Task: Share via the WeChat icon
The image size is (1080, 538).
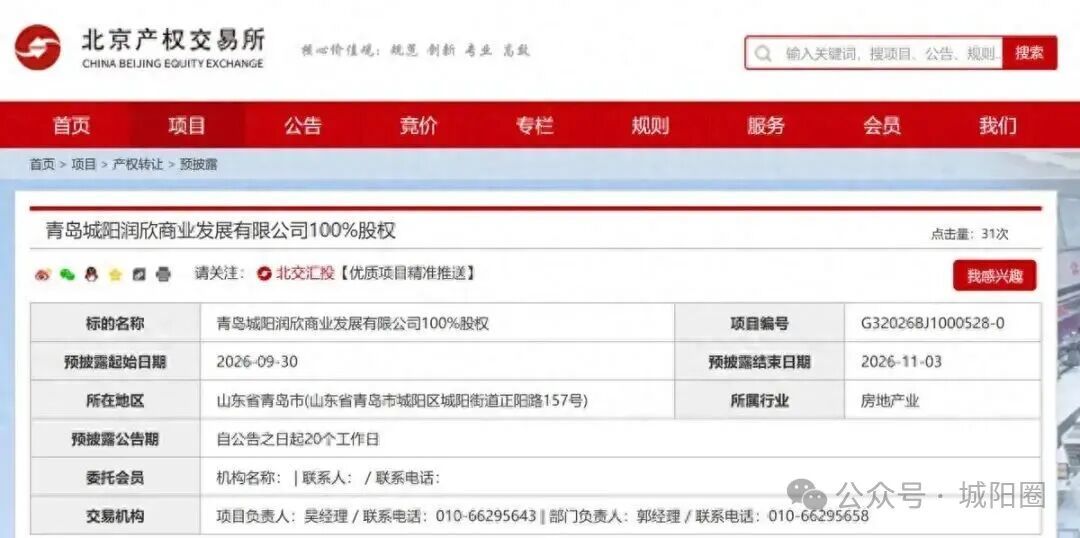Action: coord(67,274)
